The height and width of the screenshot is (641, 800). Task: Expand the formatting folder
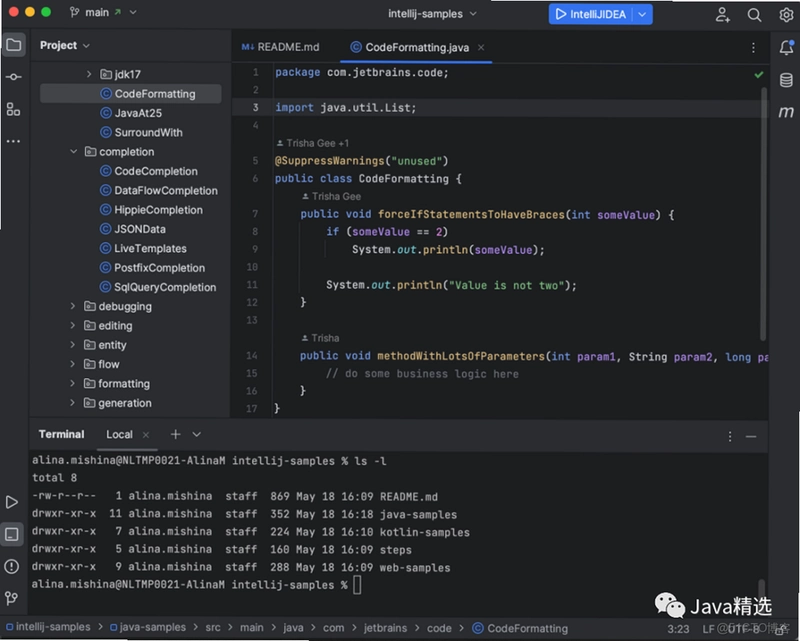(x=72, y=383)
